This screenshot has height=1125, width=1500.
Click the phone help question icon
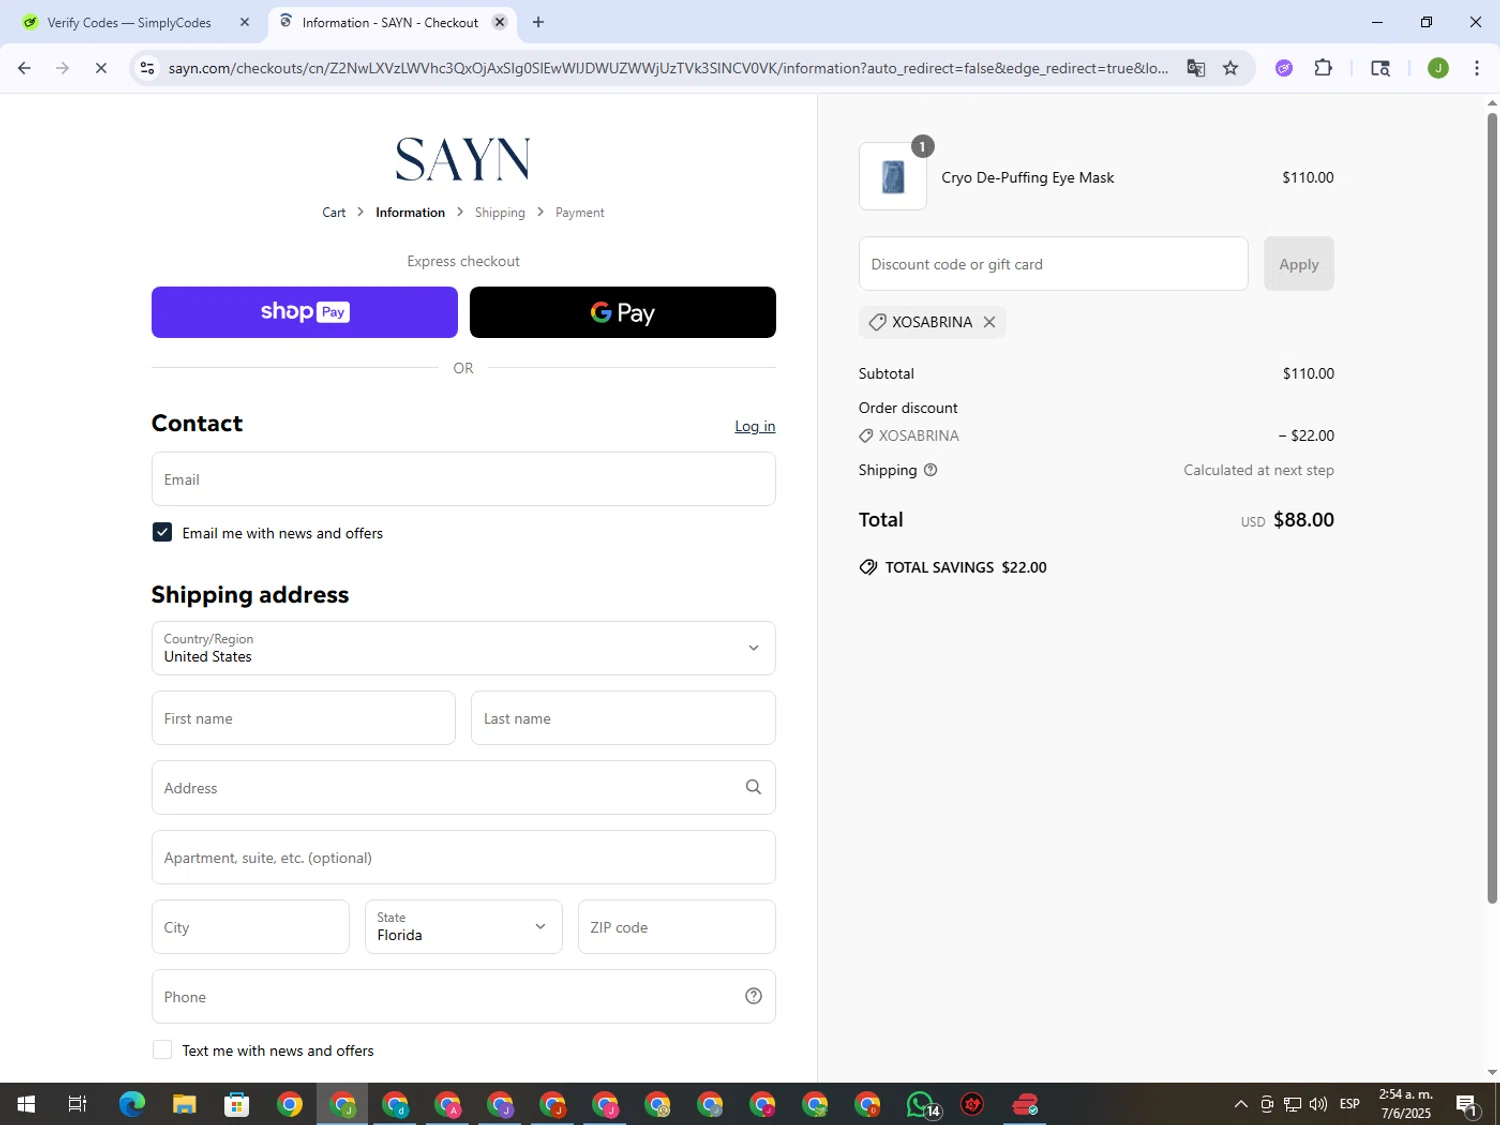point(754,996)
